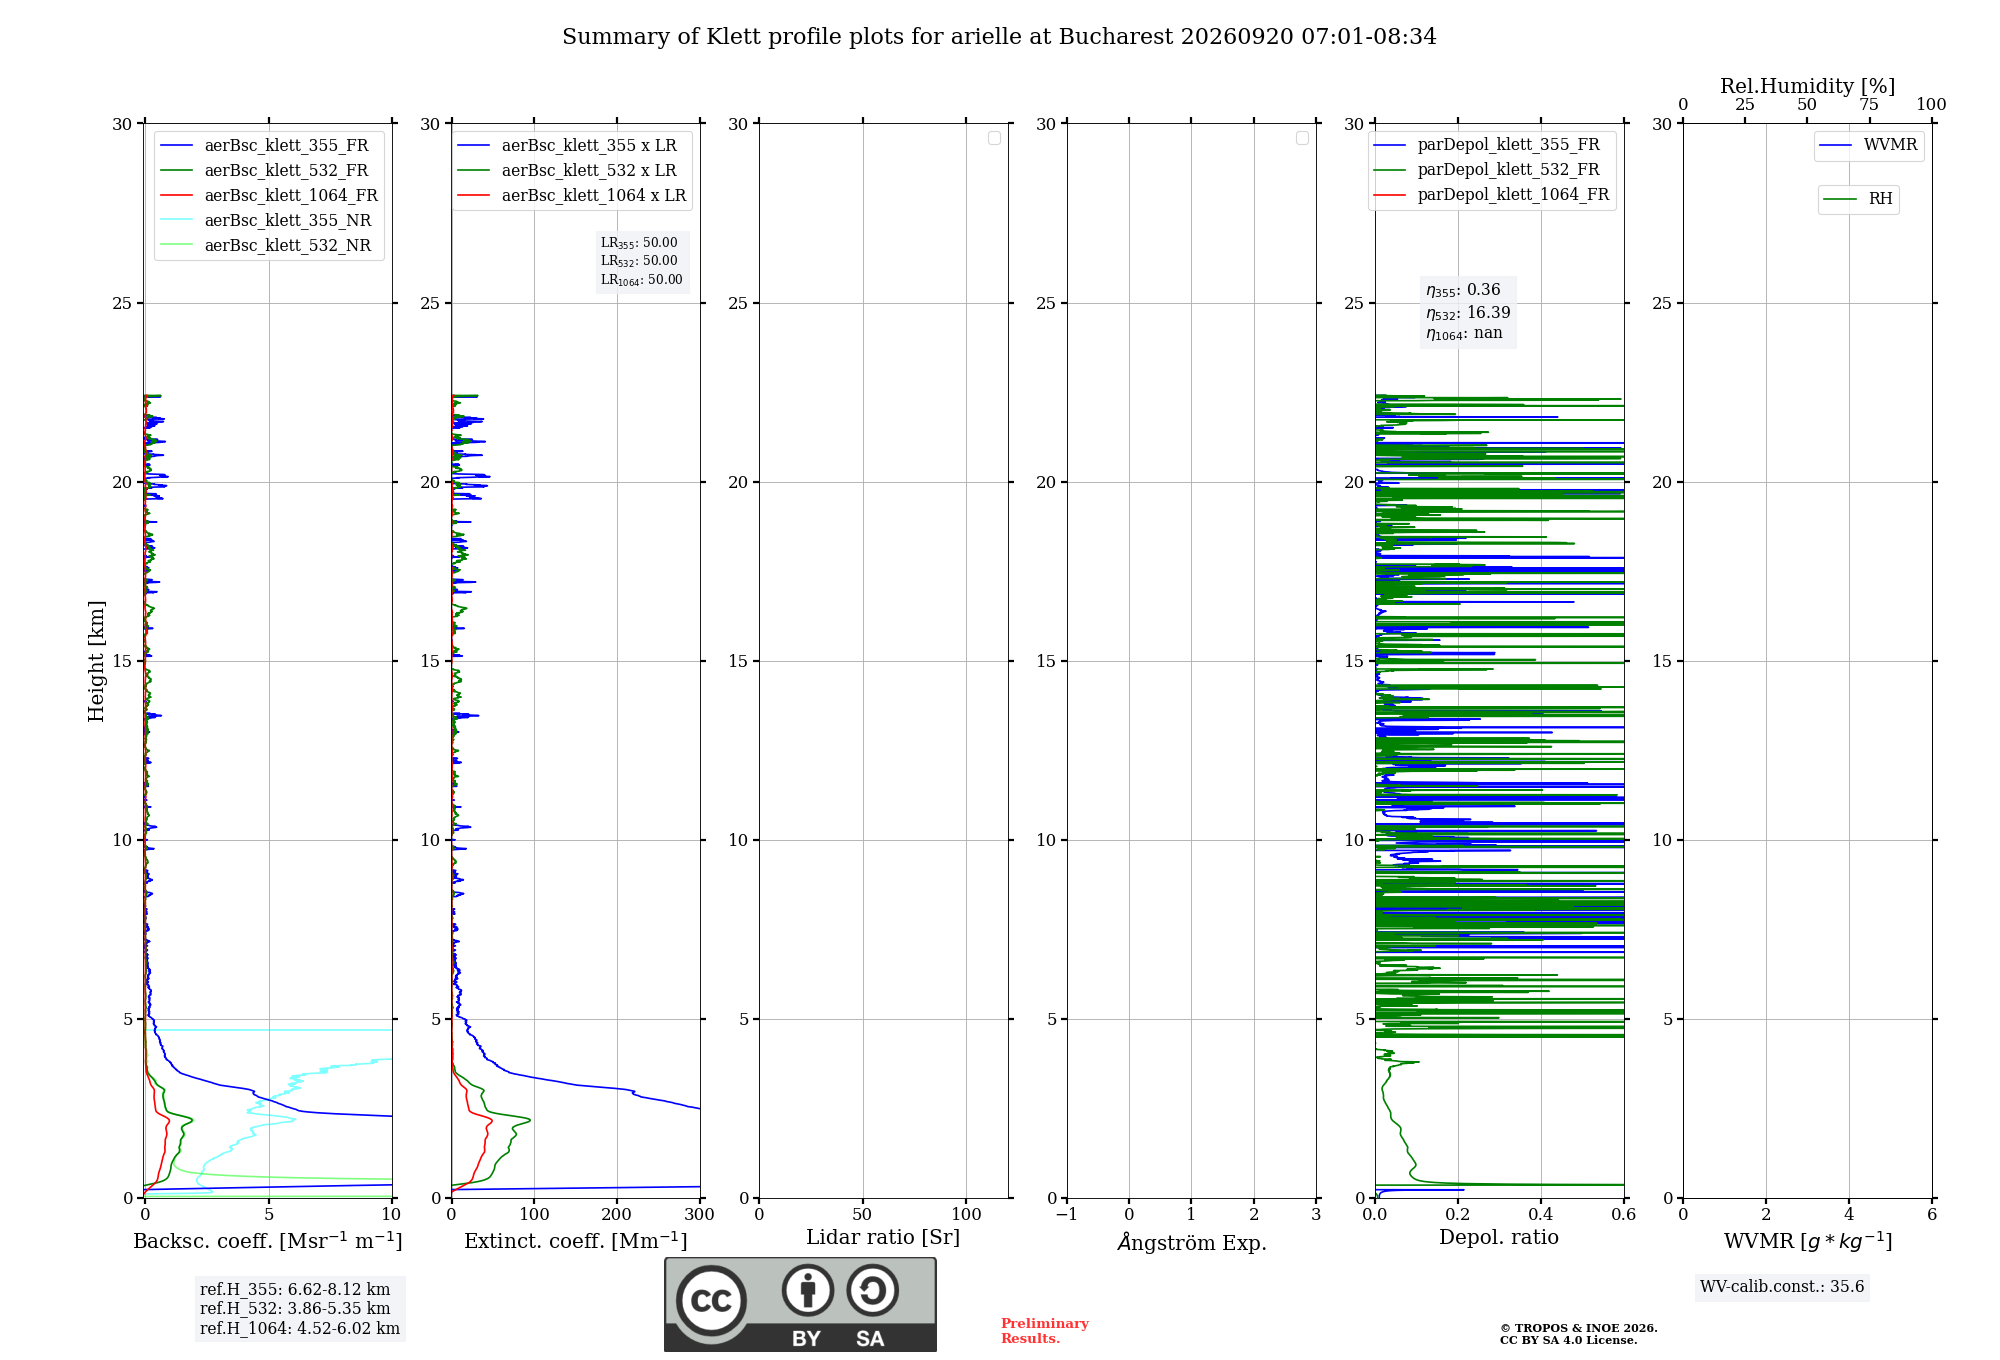
Task: Click the aerBsc_klett_355_FR legend entry
Action: point(265,145)
